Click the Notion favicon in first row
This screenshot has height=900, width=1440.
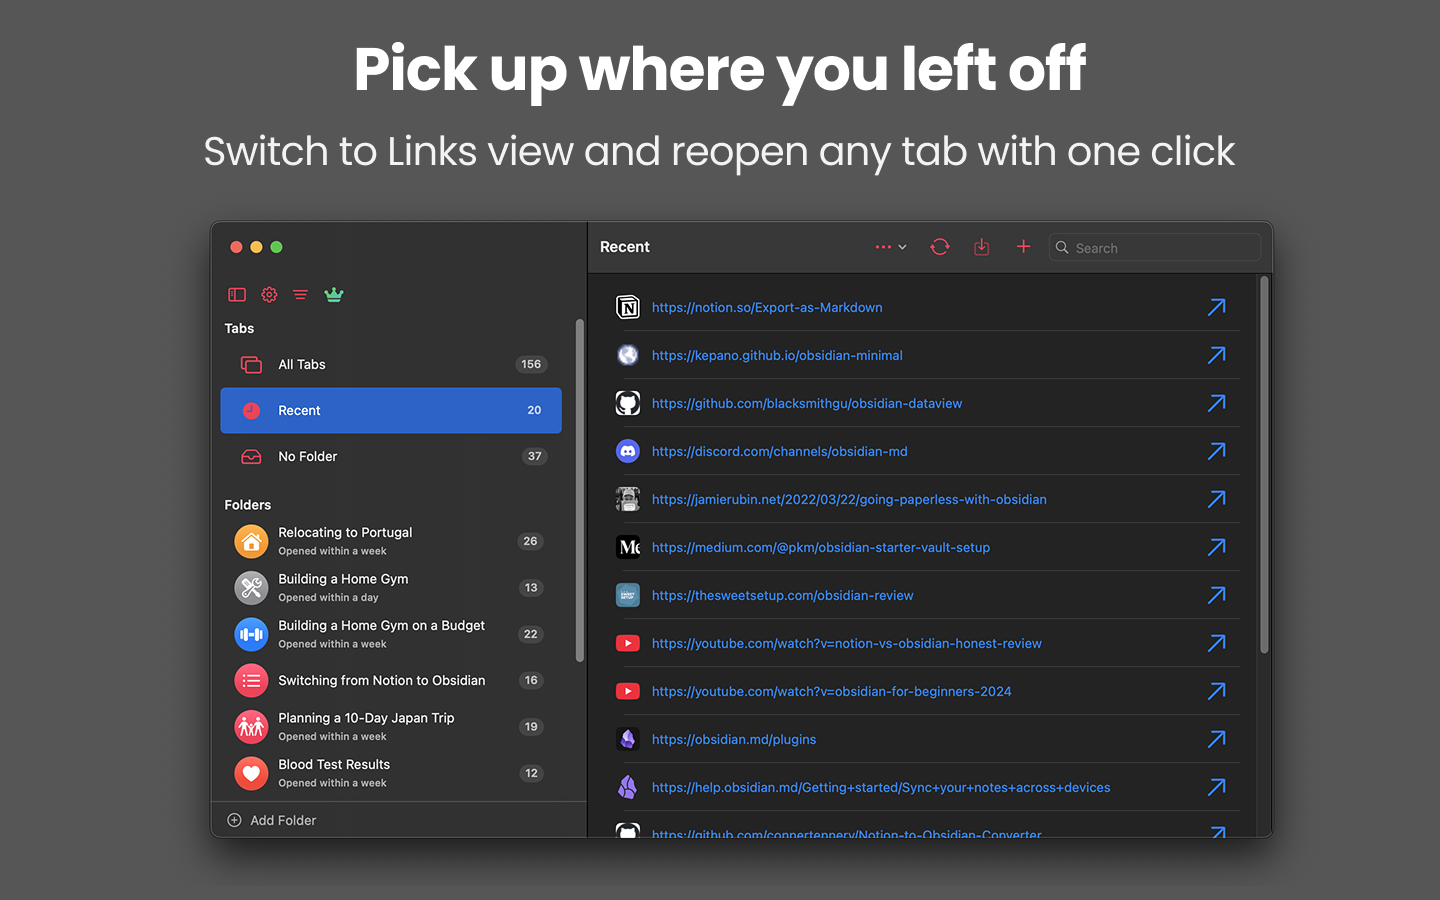coord(628,307)
